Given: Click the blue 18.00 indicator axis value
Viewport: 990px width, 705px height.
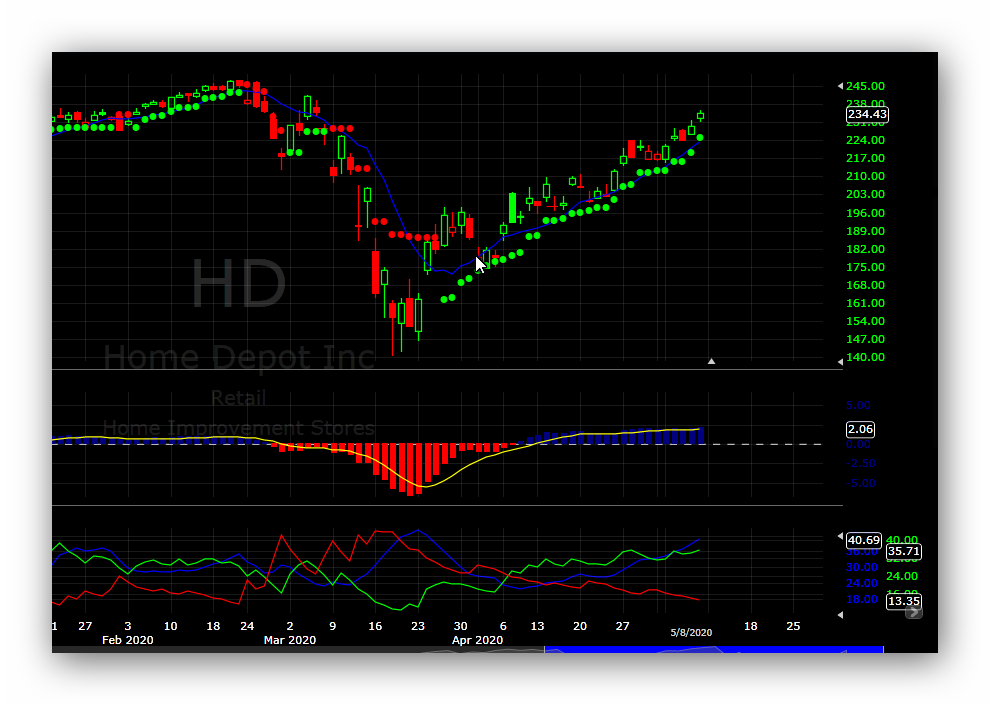Looking at the screenshot, I should coord(862,599).
